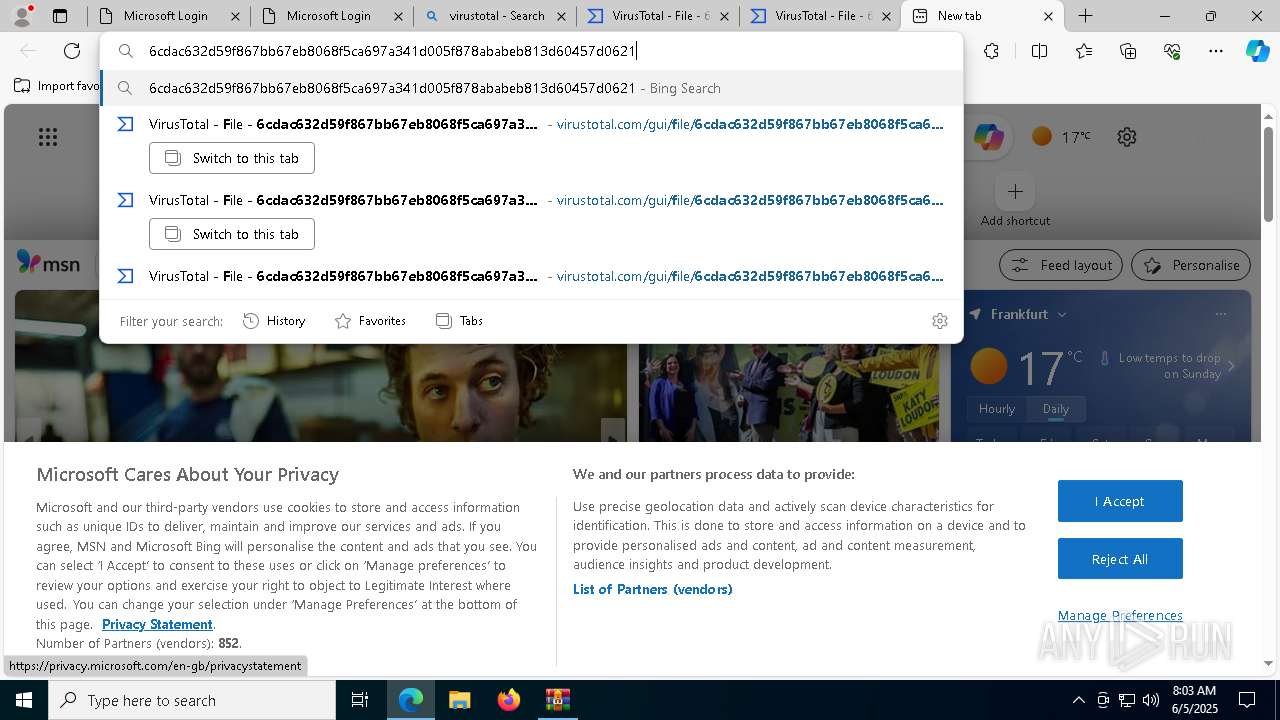Image resolution: width=1280 pixels, height=720 pixels.
Task: Click first Switch to this tab button
Action: 232,158
